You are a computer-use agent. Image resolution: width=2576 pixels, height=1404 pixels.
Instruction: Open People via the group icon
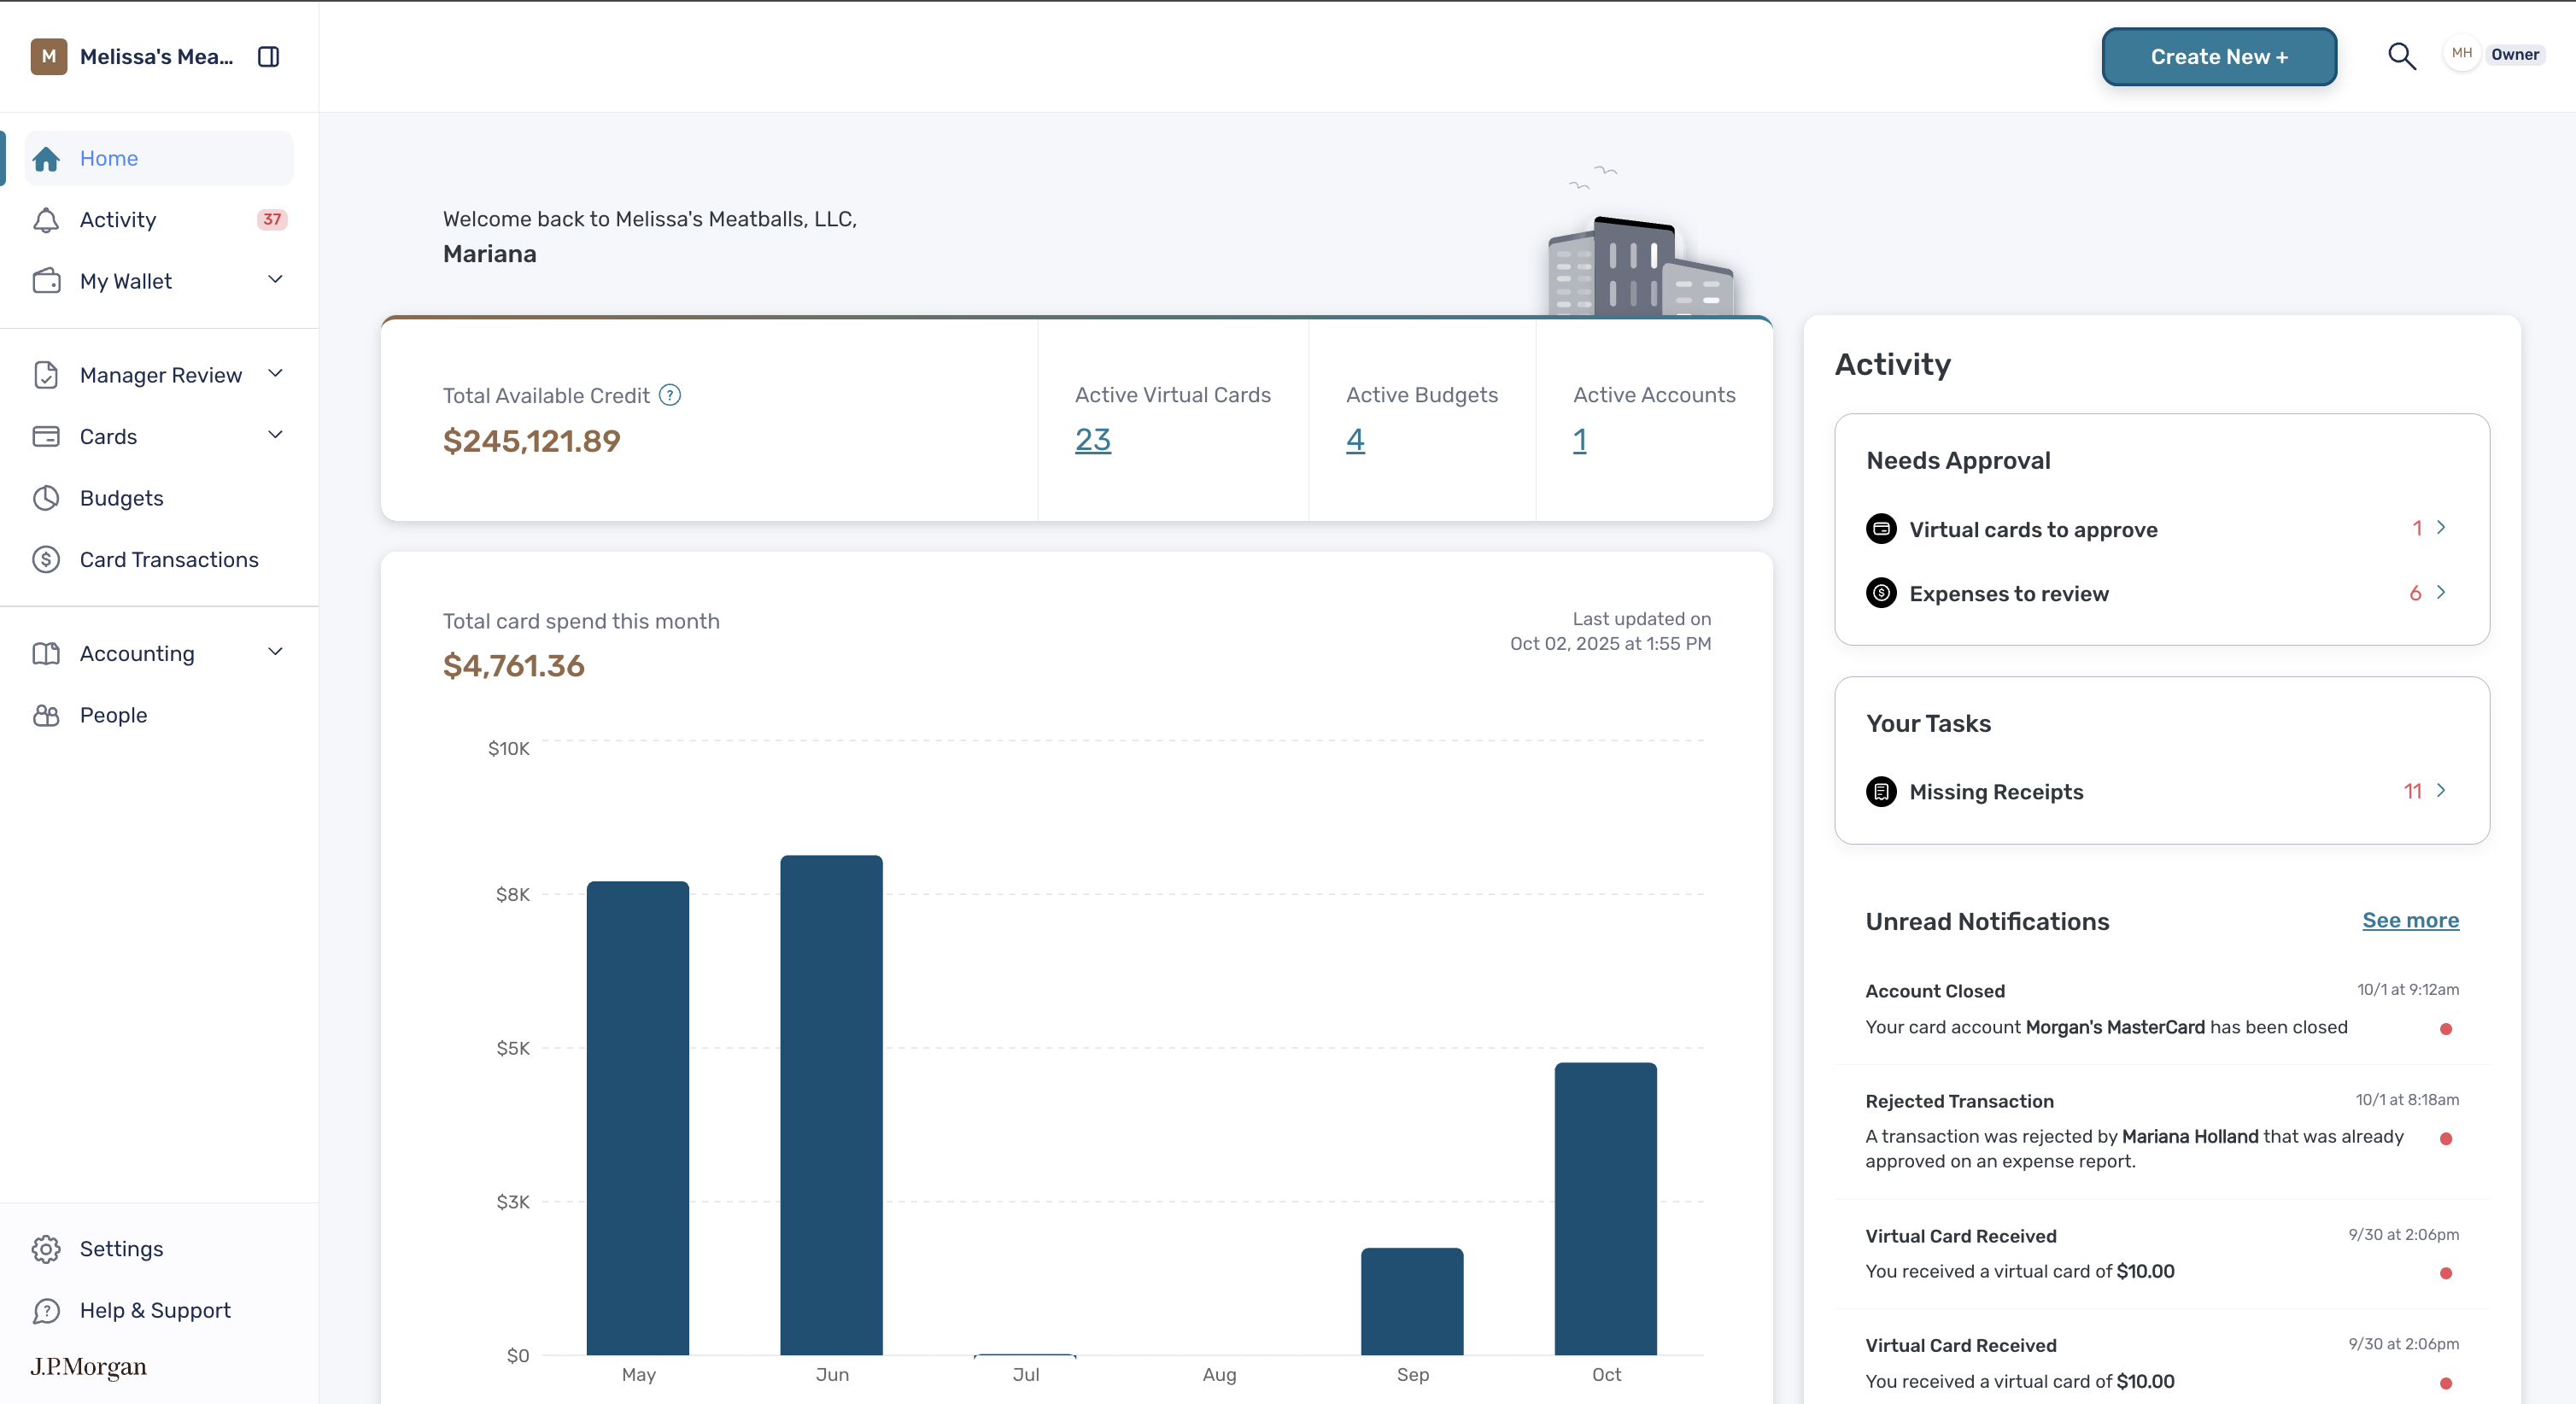[x=46, y=715]
